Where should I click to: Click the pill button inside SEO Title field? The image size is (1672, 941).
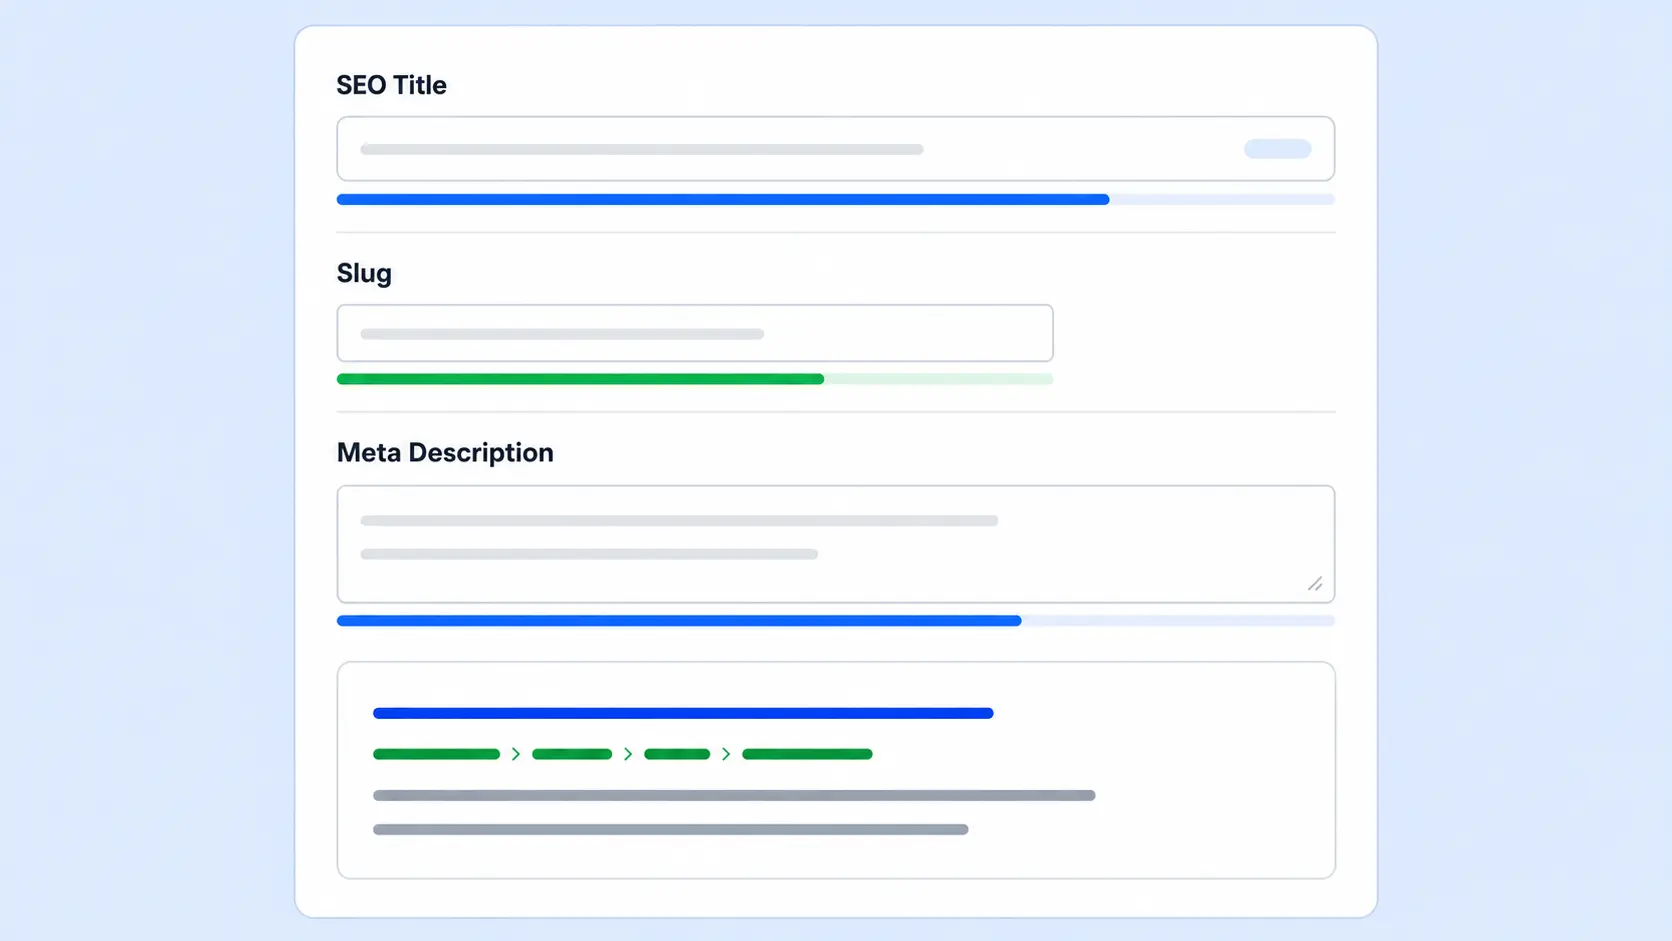point(1277,149)
